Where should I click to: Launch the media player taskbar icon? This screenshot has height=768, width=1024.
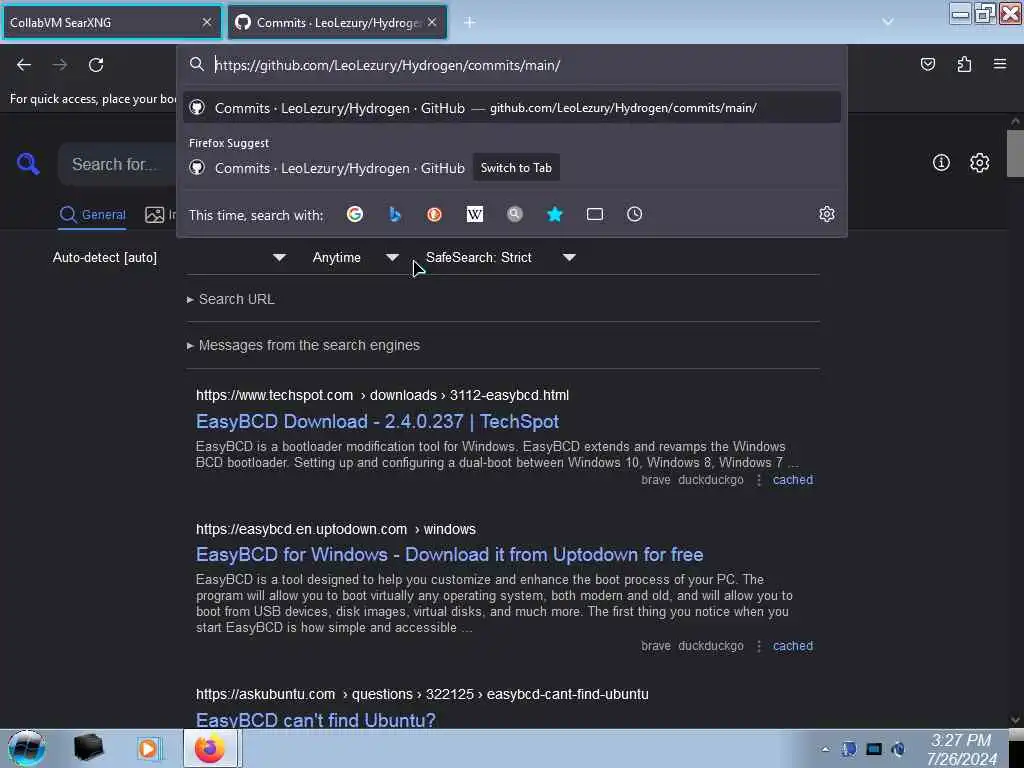click(148, 748)
